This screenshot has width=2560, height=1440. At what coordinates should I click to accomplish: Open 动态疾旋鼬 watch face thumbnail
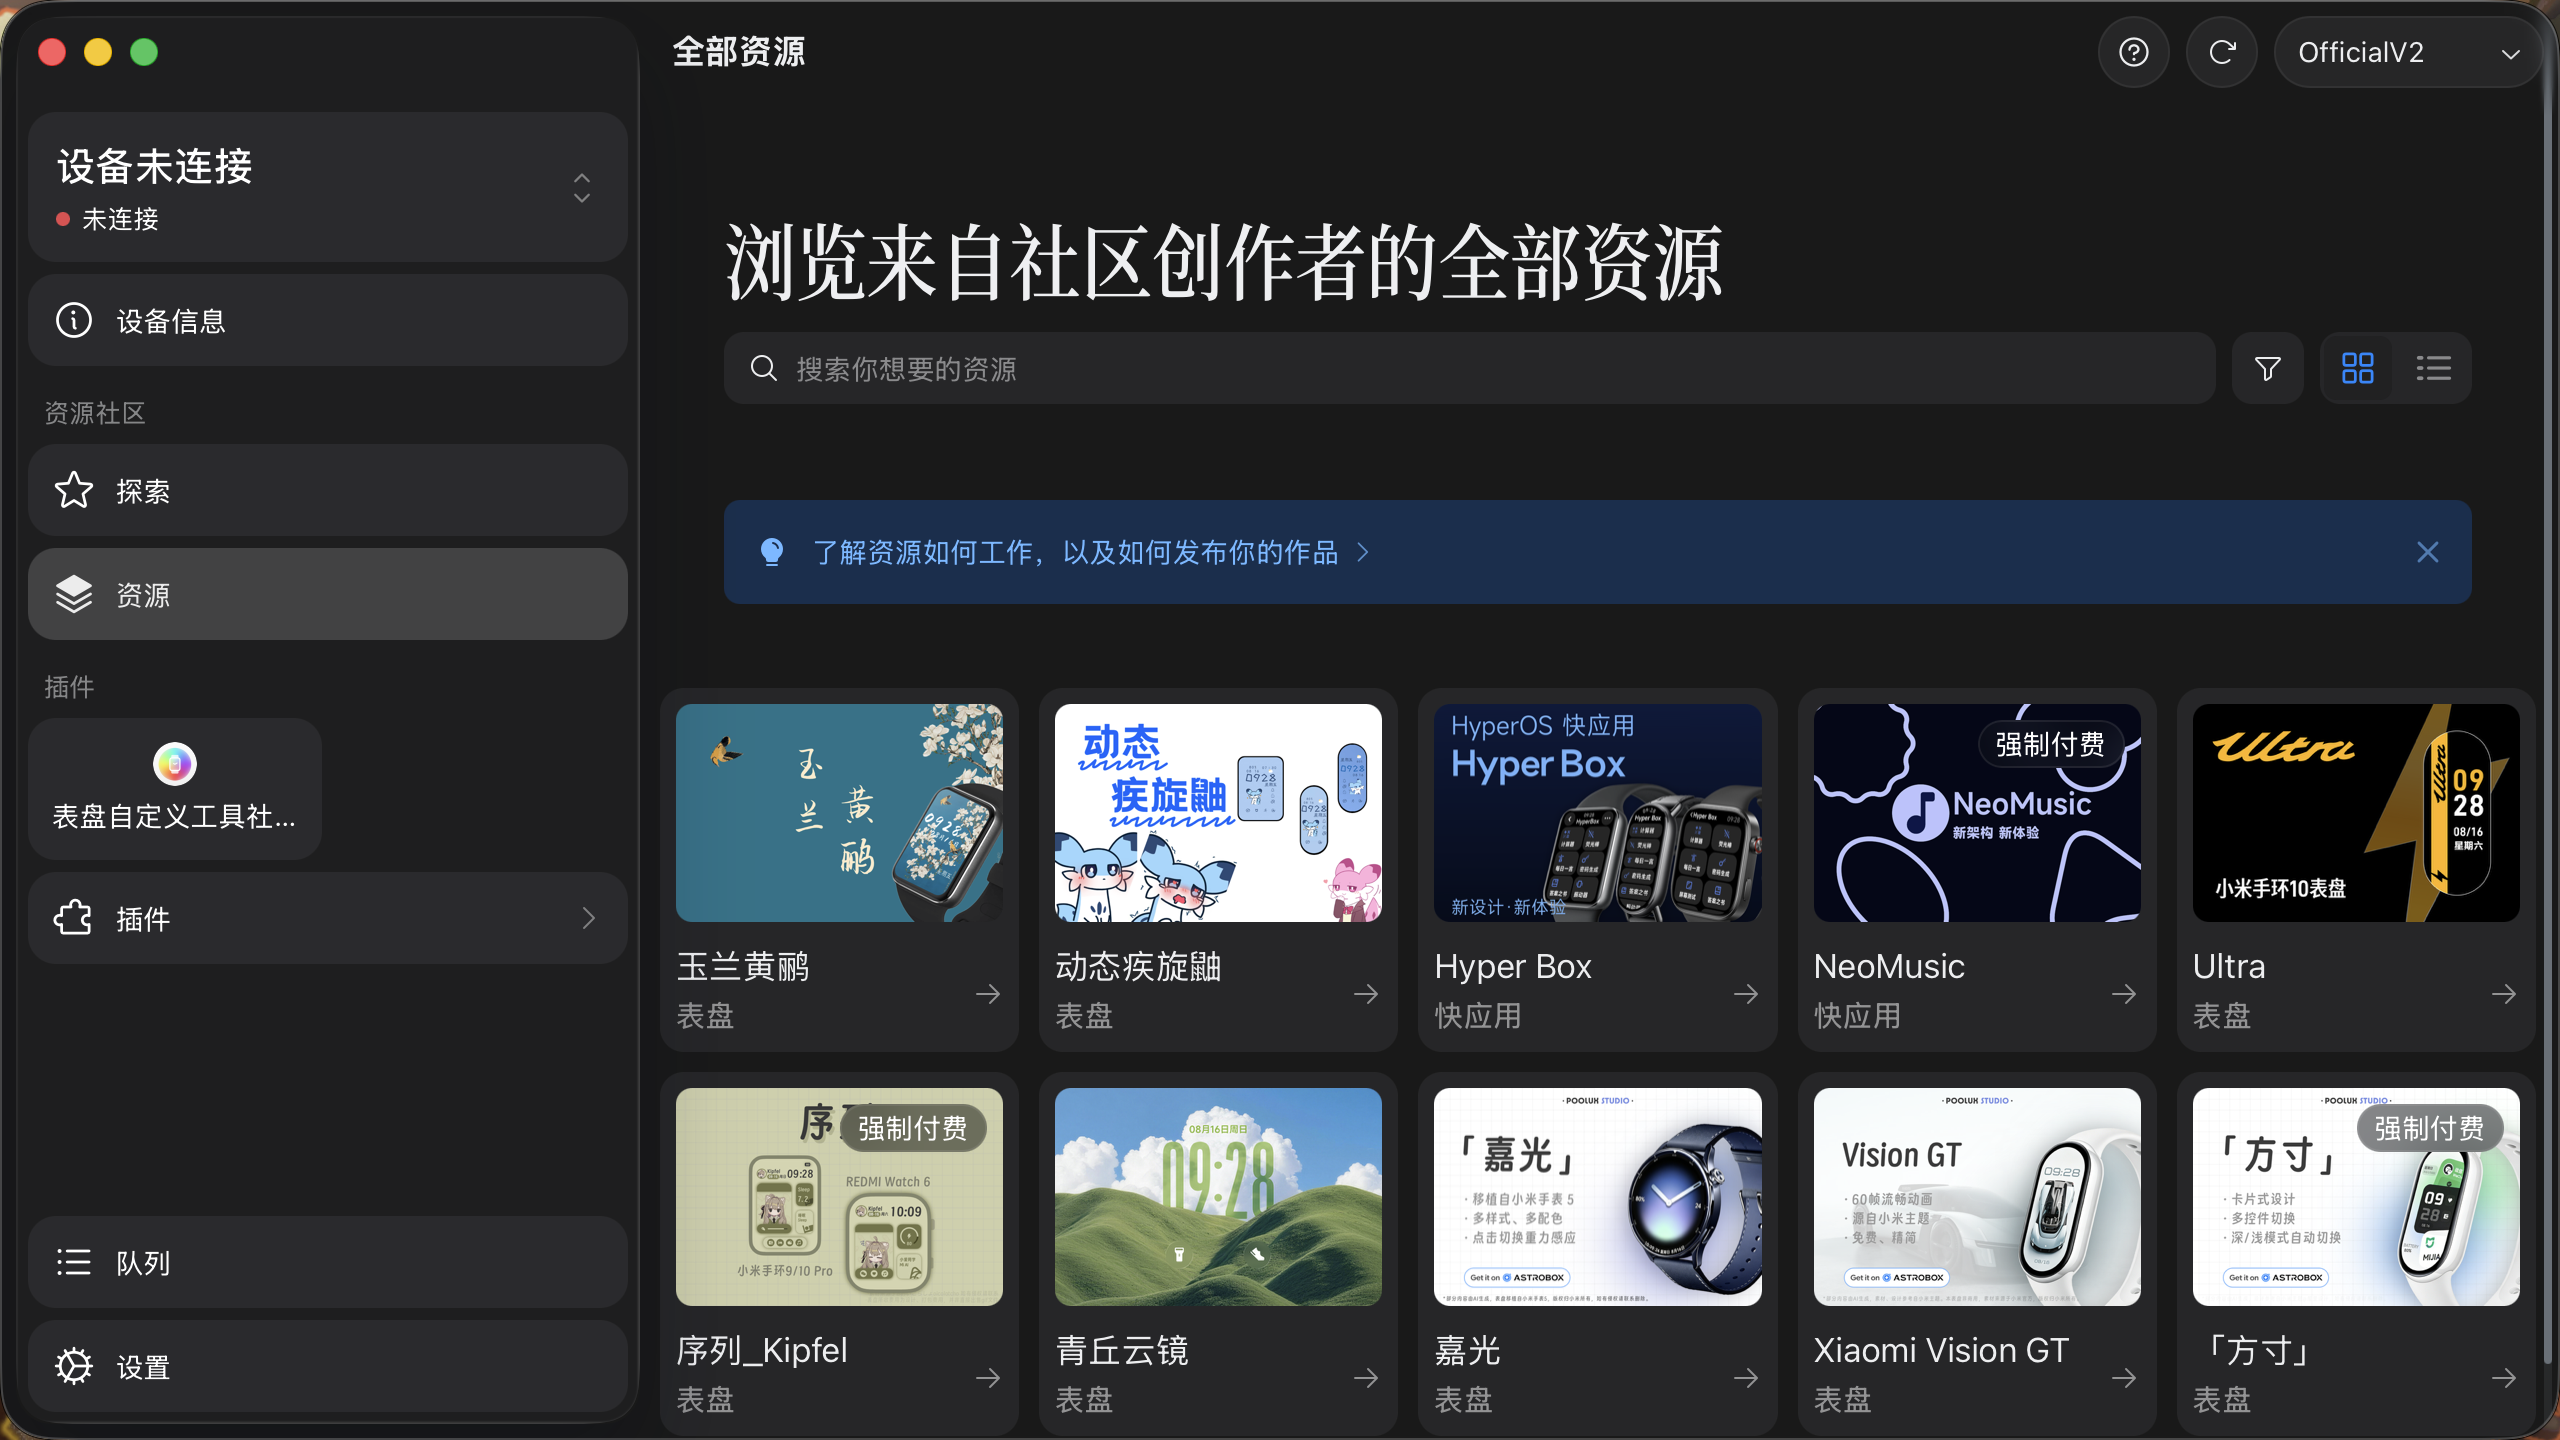[x=1218, y=813]
